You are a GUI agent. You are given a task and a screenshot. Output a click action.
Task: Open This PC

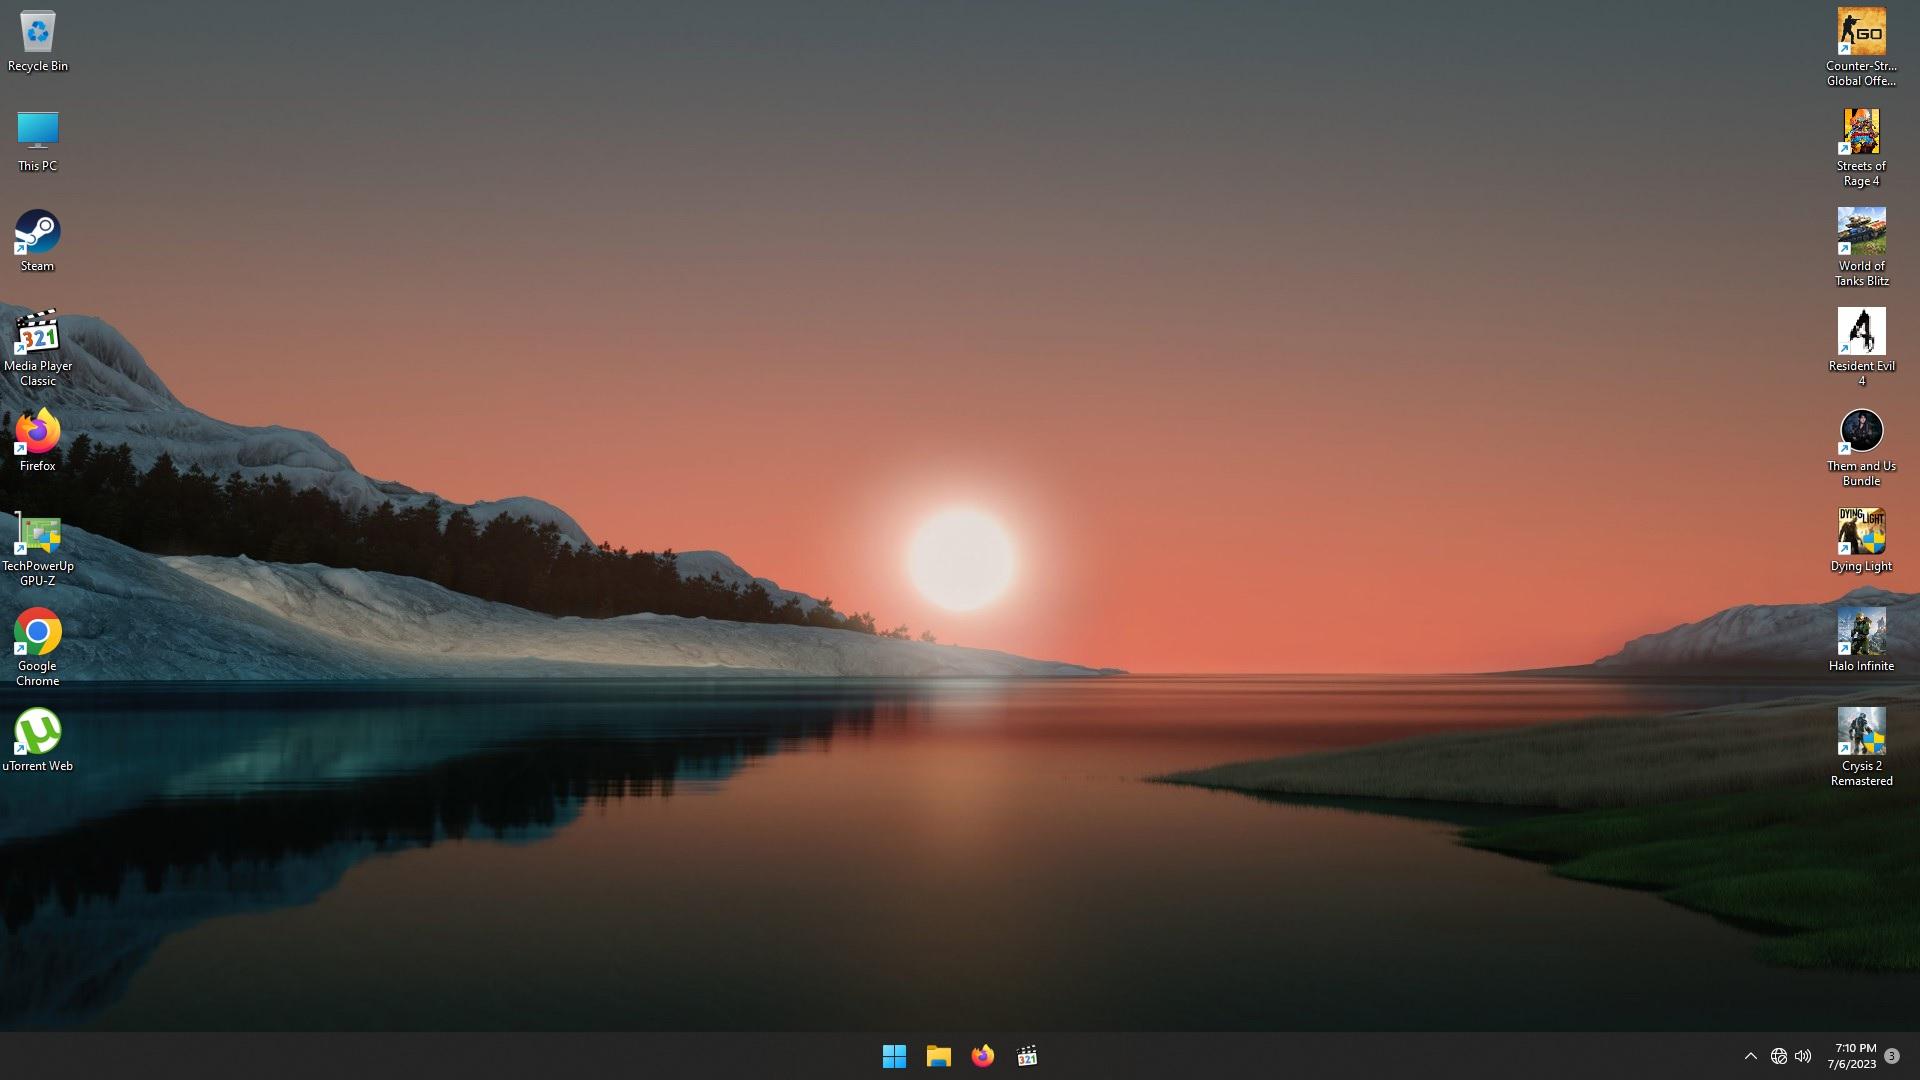37,132
